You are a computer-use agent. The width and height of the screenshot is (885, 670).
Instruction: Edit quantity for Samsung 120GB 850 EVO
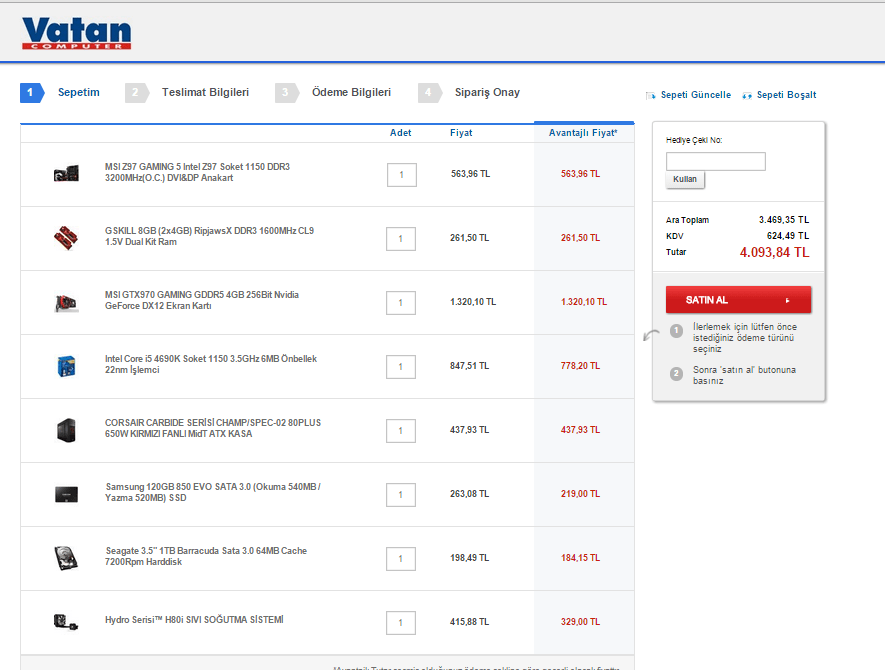pyautogui.click(x=401, y=495)
